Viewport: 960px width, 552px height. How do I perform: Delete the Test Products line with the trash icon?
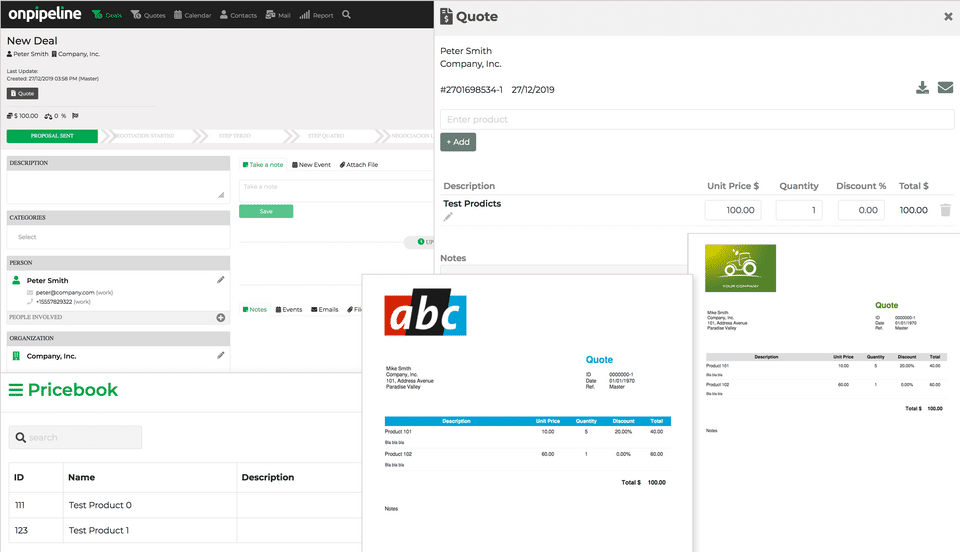pos(945,210)
